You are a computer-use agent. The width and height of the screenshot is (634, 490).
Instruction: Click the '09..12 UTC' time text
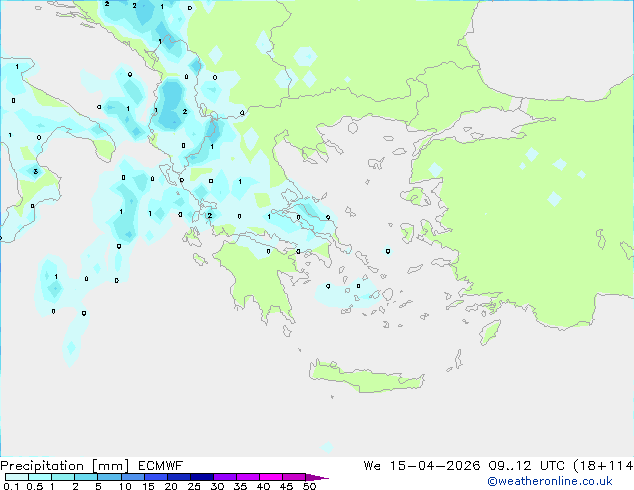pos(527,466)
